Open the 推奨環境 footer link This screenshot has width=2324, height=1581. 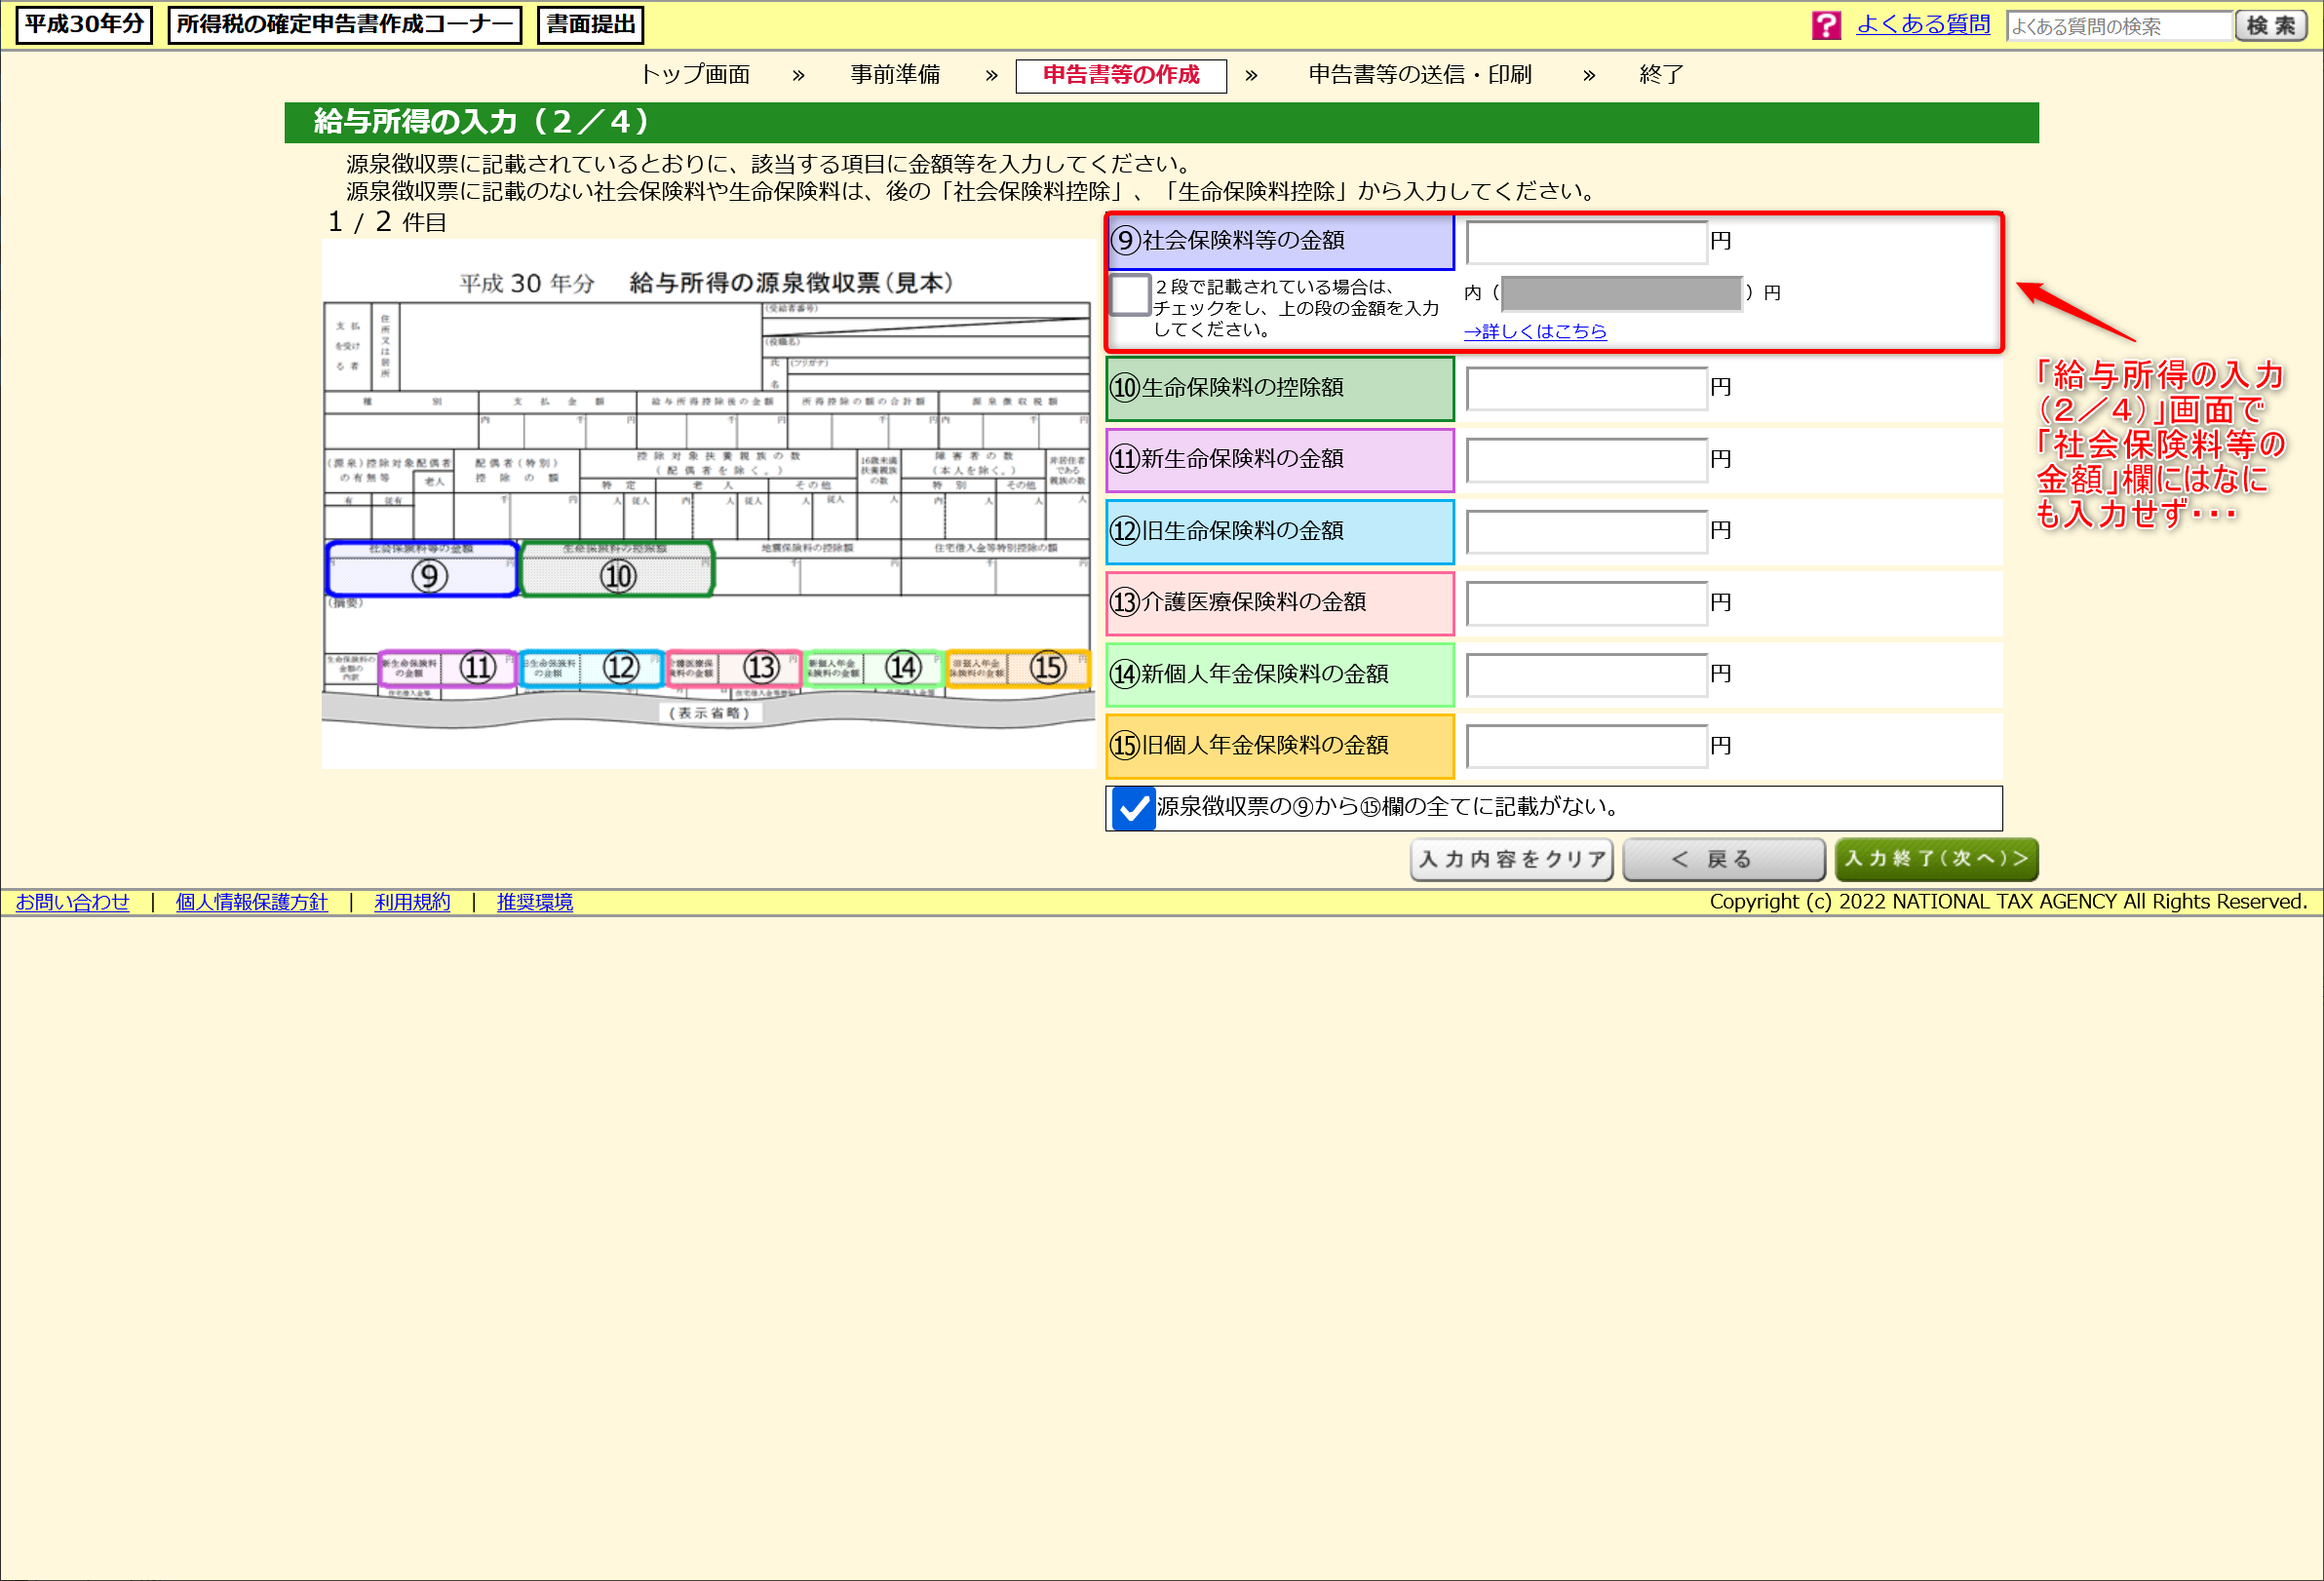[535, 902]
